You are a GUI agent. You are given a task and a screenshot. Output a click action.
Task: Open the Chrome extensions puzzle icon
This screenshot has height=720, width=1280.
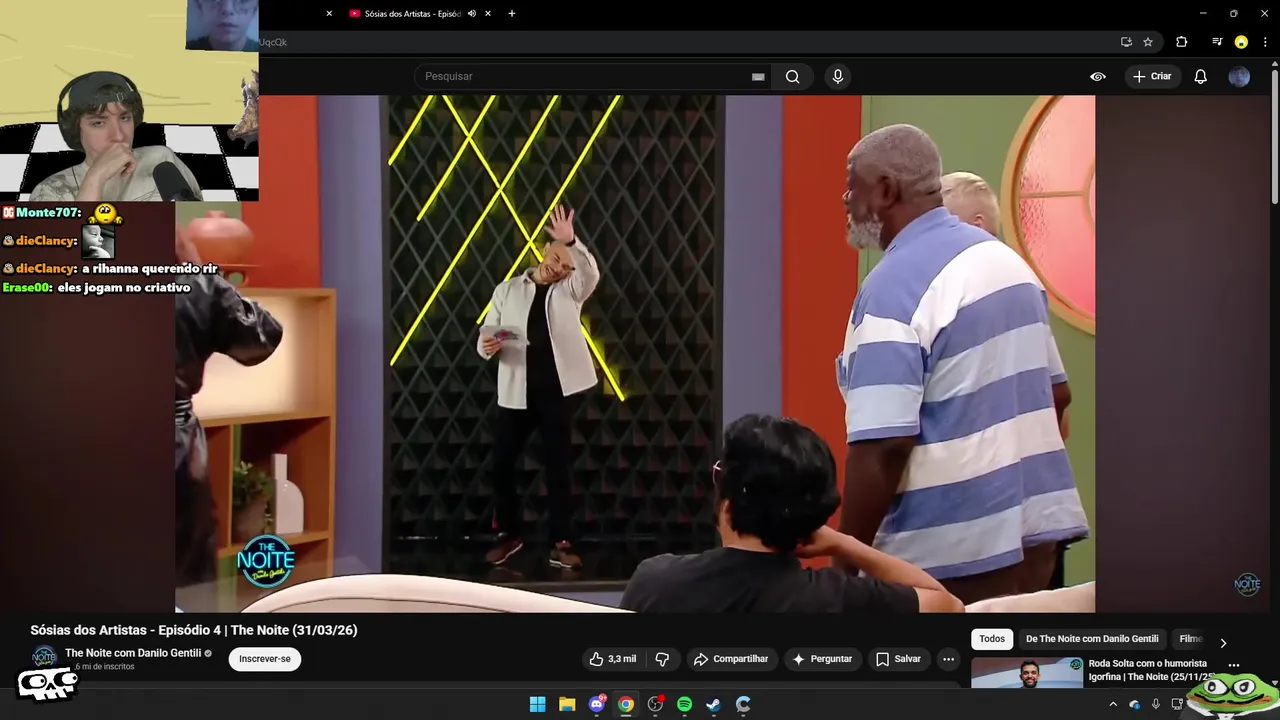1182,42
